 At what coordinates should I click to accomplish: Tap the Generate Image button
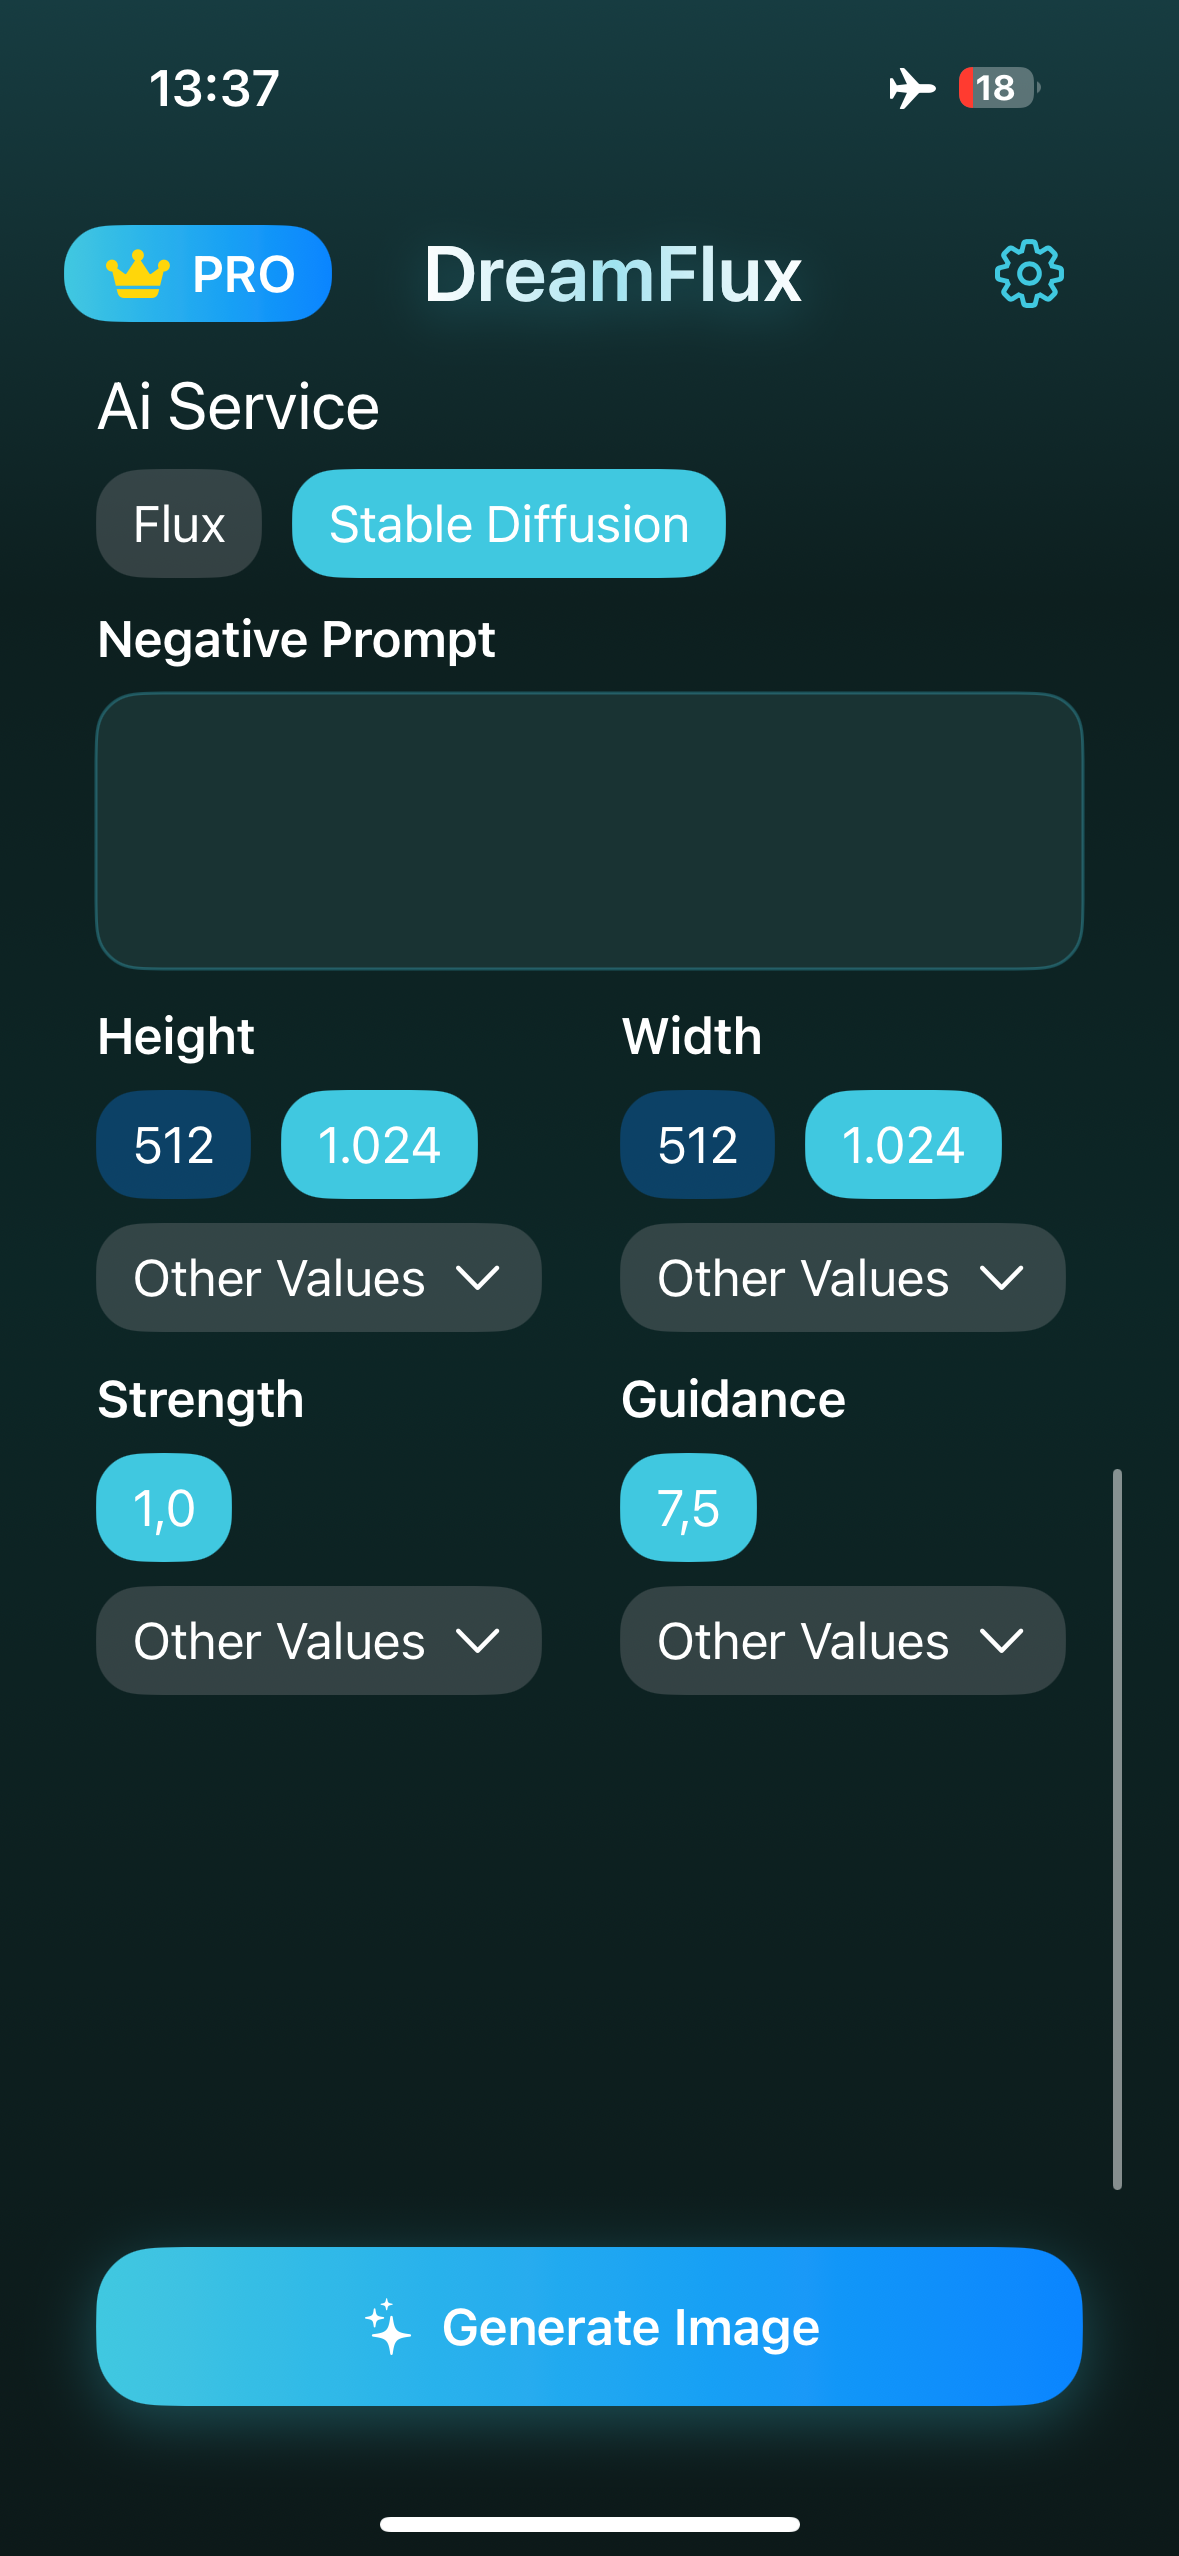click(589, 2326)
